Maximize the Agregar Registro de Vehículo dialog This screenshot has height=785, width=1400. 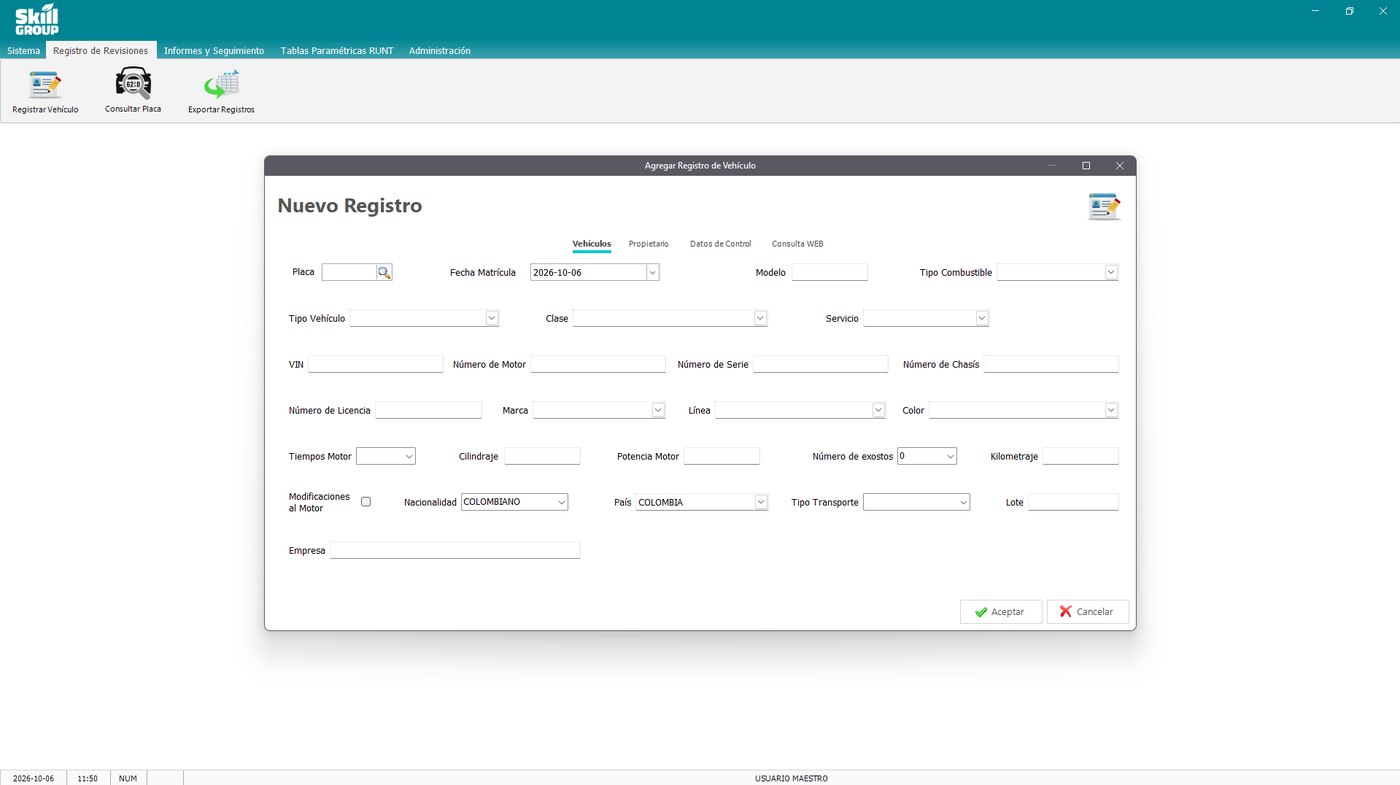tap(1086, 166)
